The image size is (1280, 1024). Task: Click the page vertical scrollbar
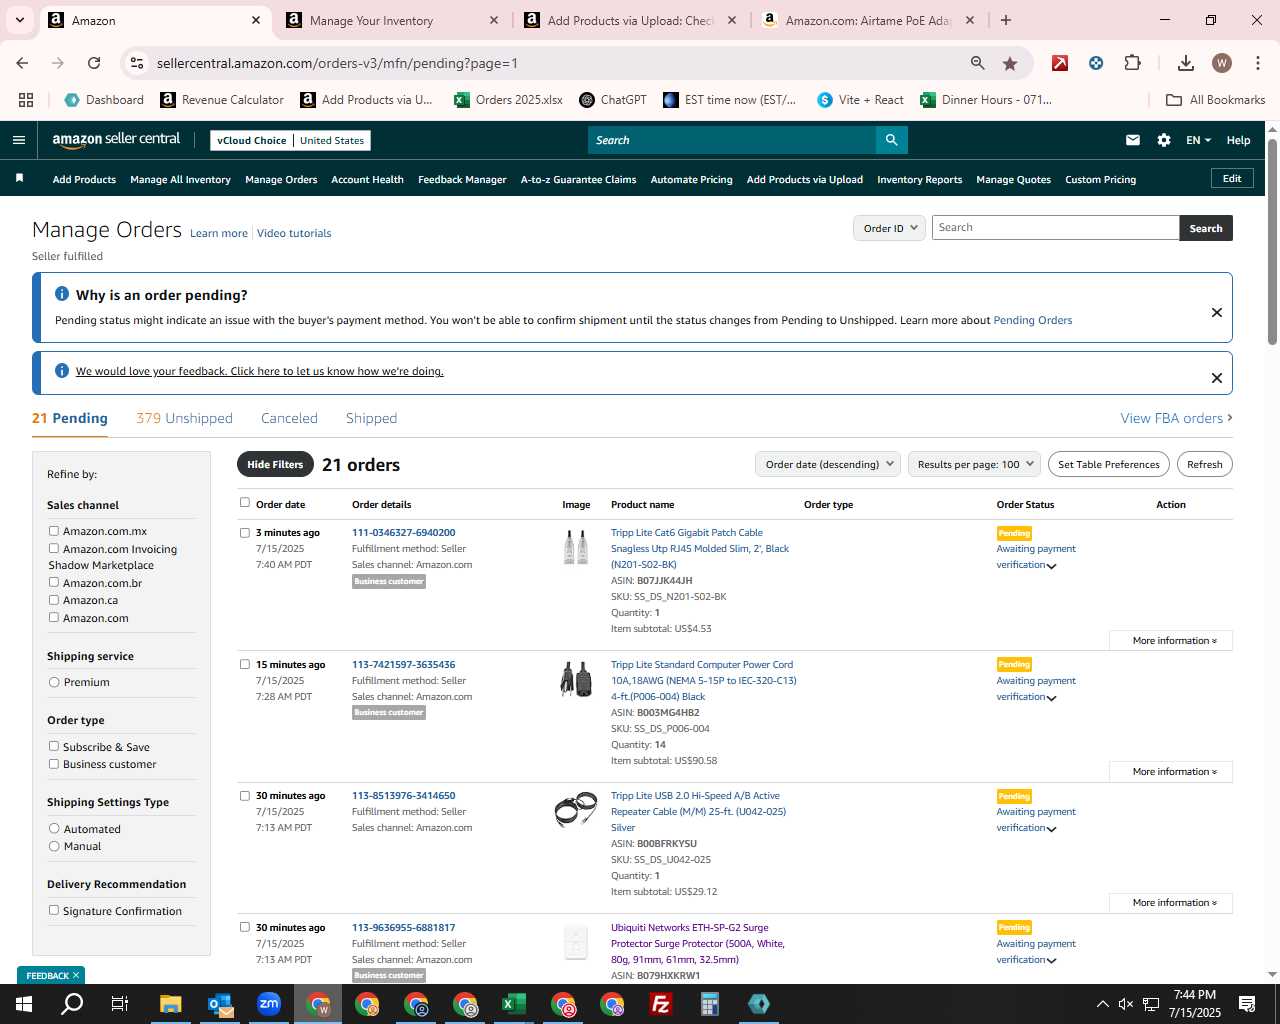(1272, 240)
